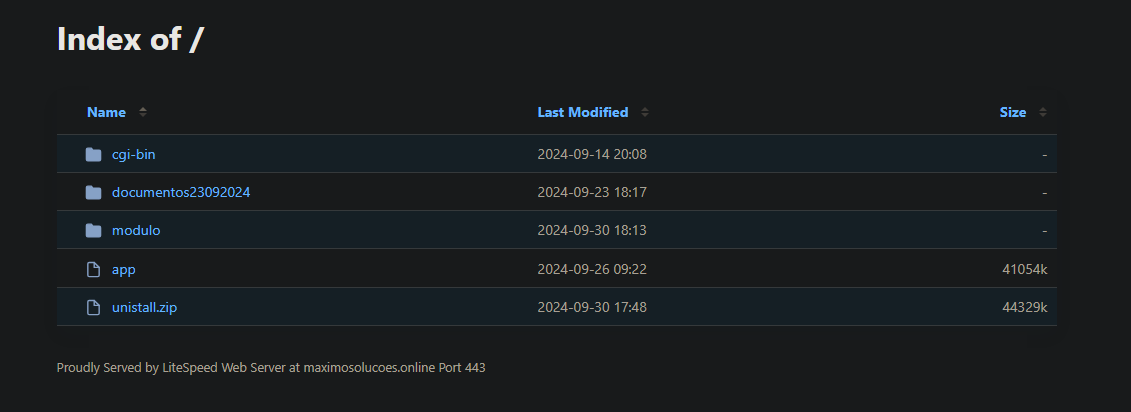Sort listing by Last Modified header
Screen dimensions: 1131x412
(582, 112)
